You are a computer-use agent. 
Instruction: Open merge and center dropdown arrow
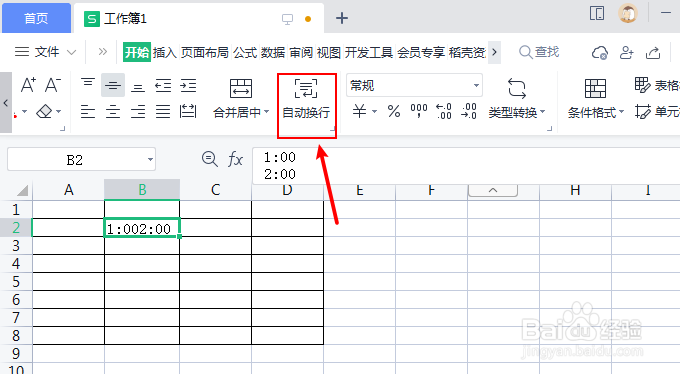coord(267,112)
